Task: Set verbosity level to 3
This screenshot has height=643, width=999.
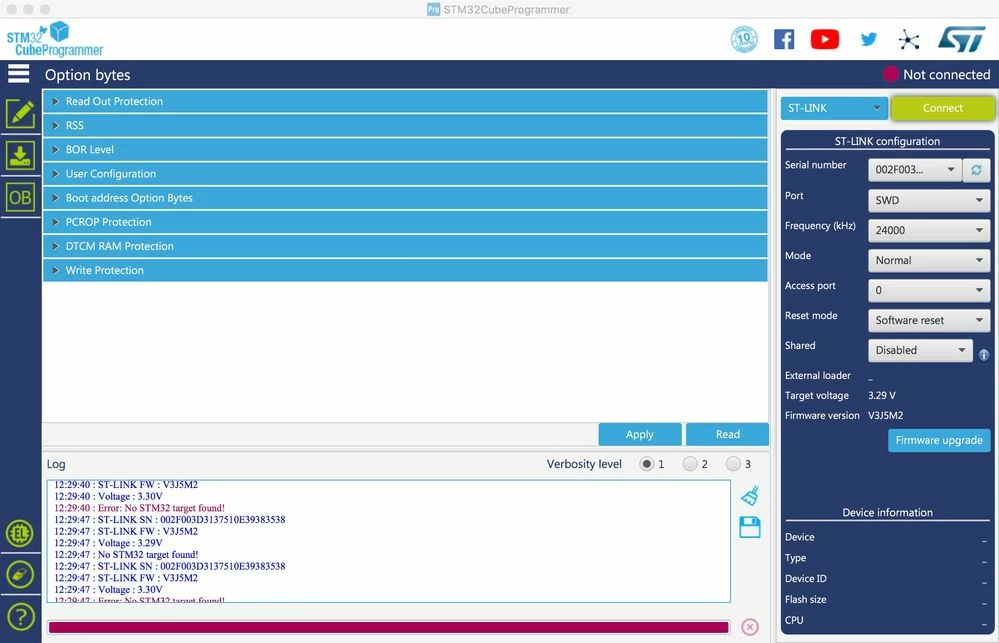Action: point(733,464)
